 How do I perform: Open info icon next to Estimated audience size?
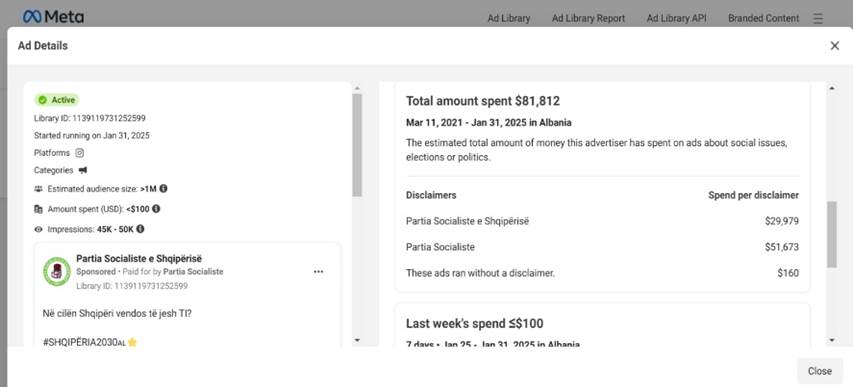163,188
